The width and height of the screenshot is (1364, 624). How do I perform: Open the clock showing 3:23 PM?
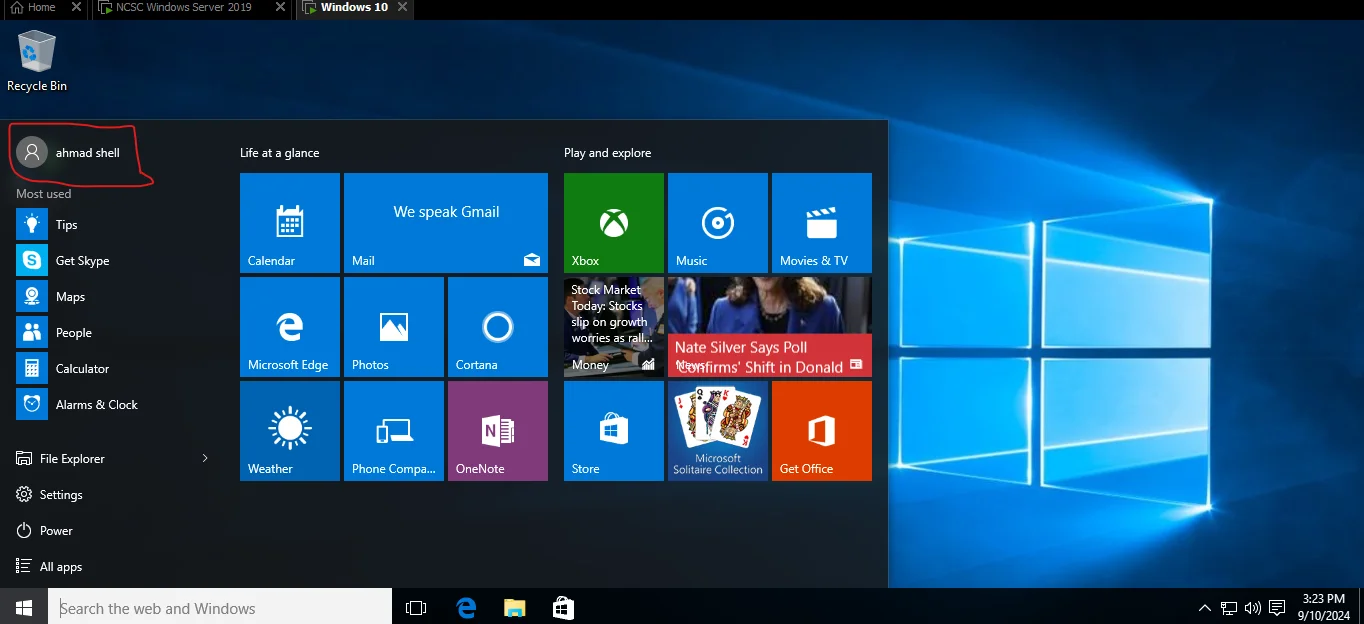pos(1323,607)
